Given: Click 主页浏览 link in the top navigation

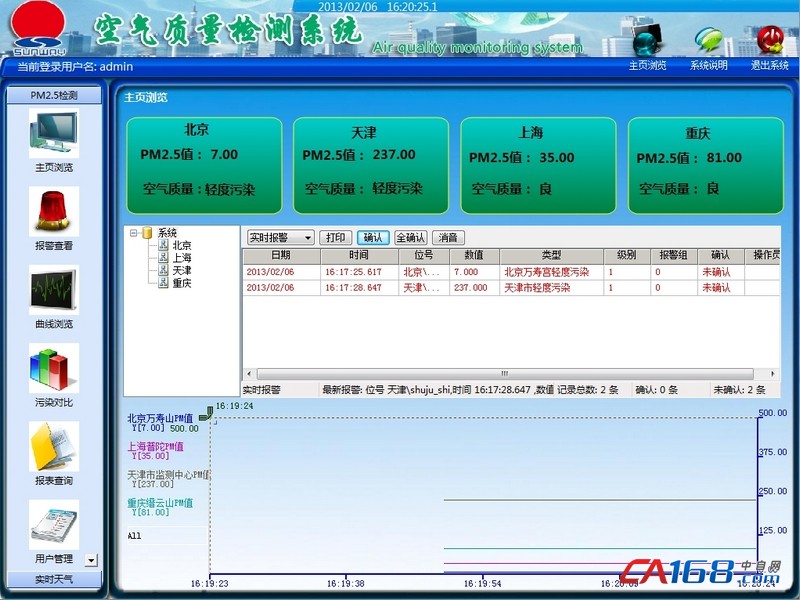Looking at the screenshot, I should pyautogui.click(x=647, y=65).
